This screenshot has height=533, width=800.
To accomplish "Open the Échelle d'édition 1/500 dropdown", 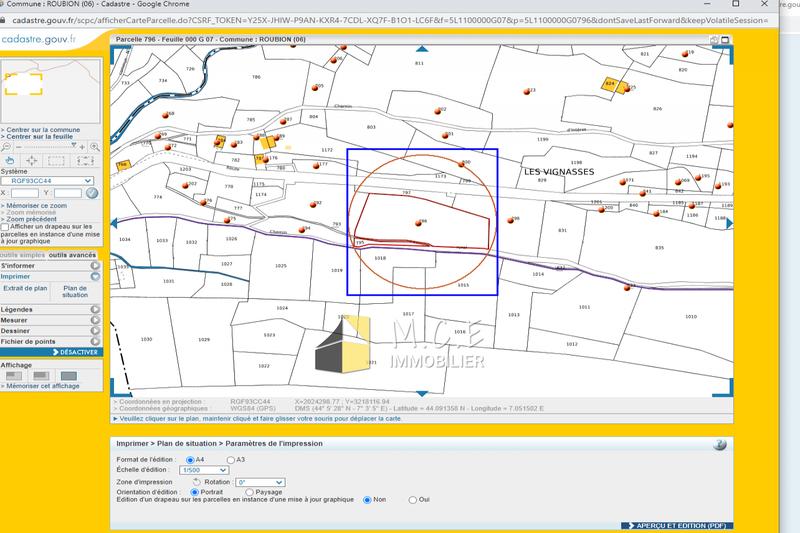I will pyautogui.click(x=204, y=470).
